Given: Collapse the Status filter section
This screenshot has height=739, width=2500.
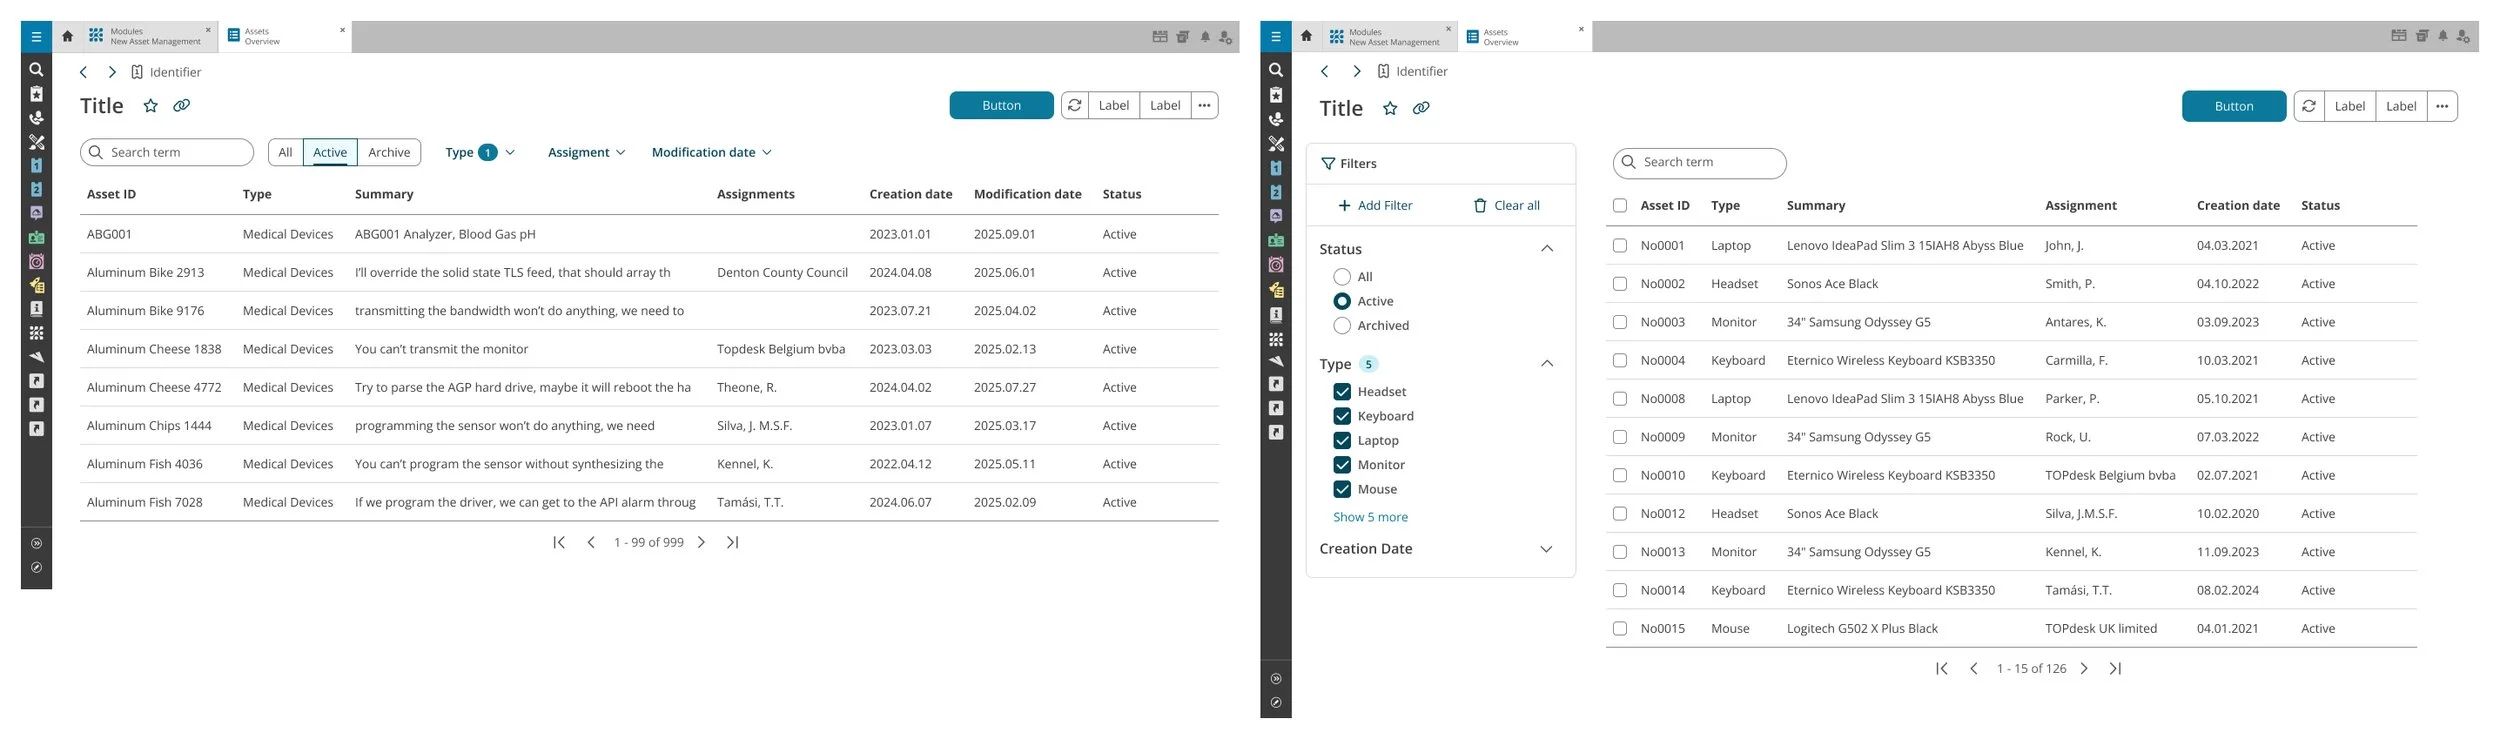Looking at the screenshot, I should 1547,249.
